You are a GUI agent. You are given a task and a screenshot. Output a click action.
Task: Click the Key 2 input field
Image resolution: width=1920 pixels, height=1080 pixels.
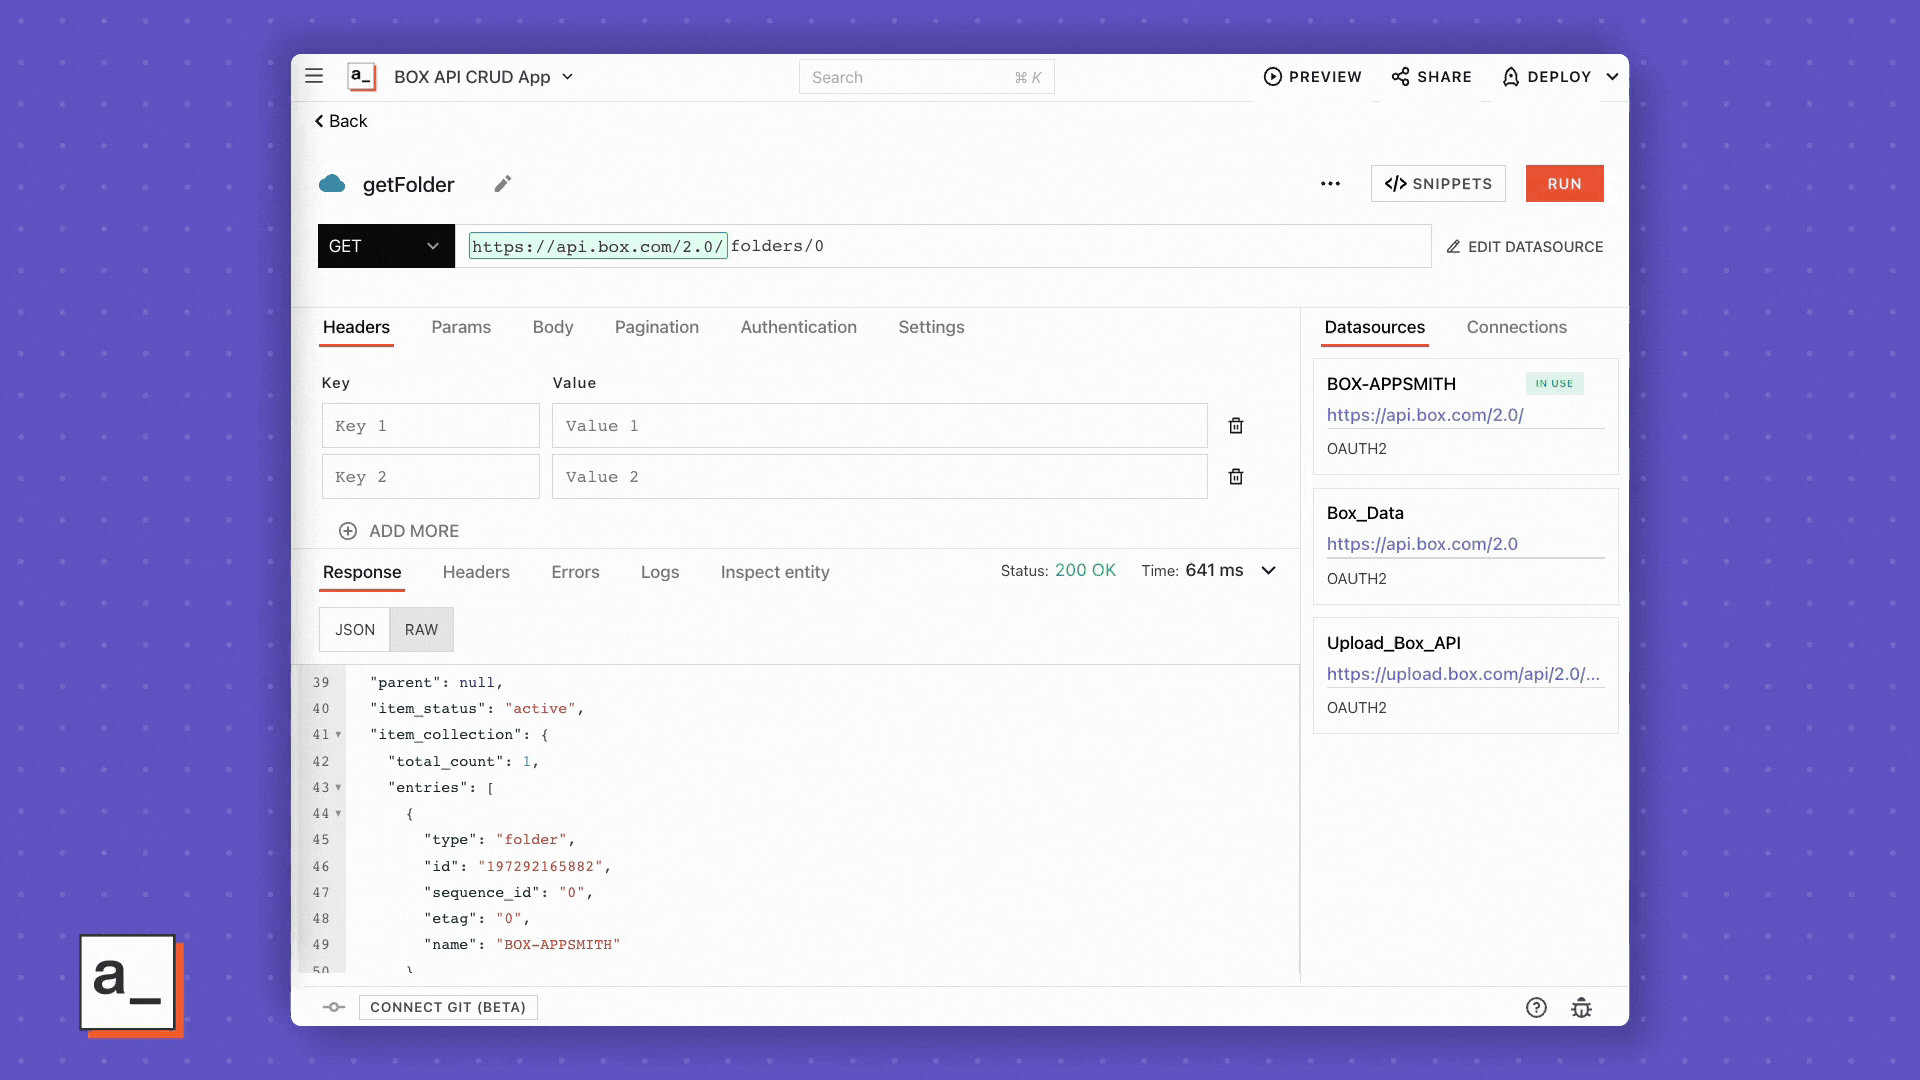431,477
